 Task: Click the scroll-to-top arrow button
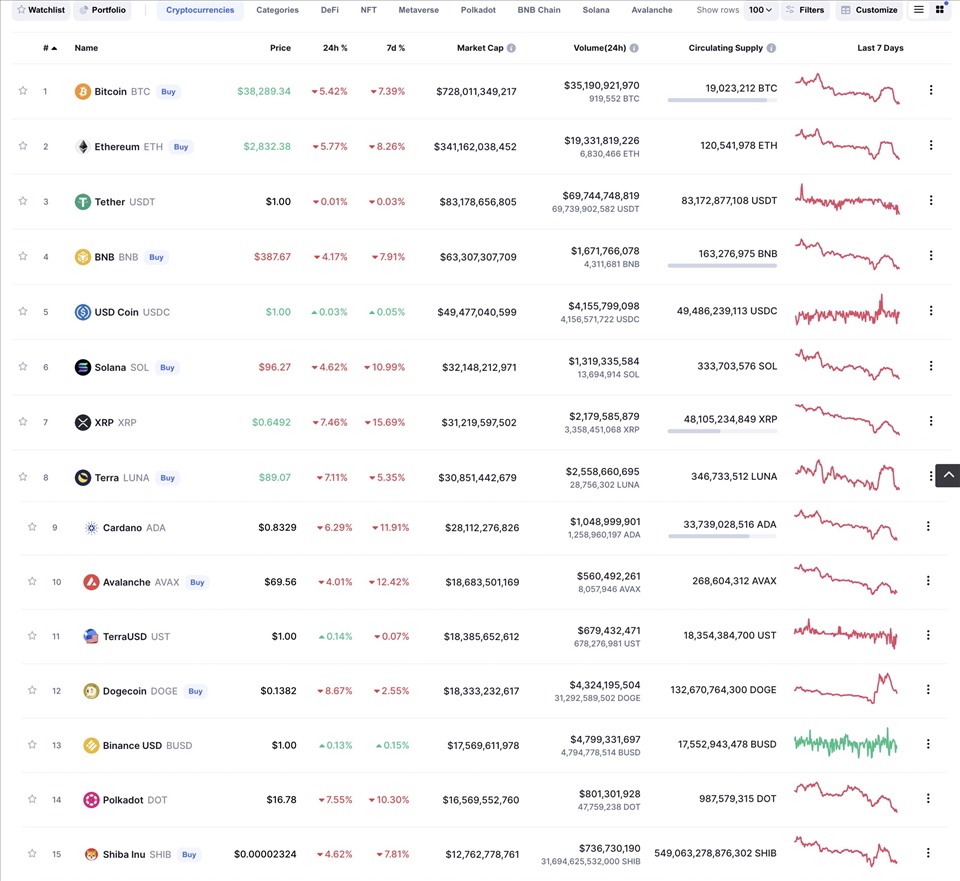click(x=947, y=476)
